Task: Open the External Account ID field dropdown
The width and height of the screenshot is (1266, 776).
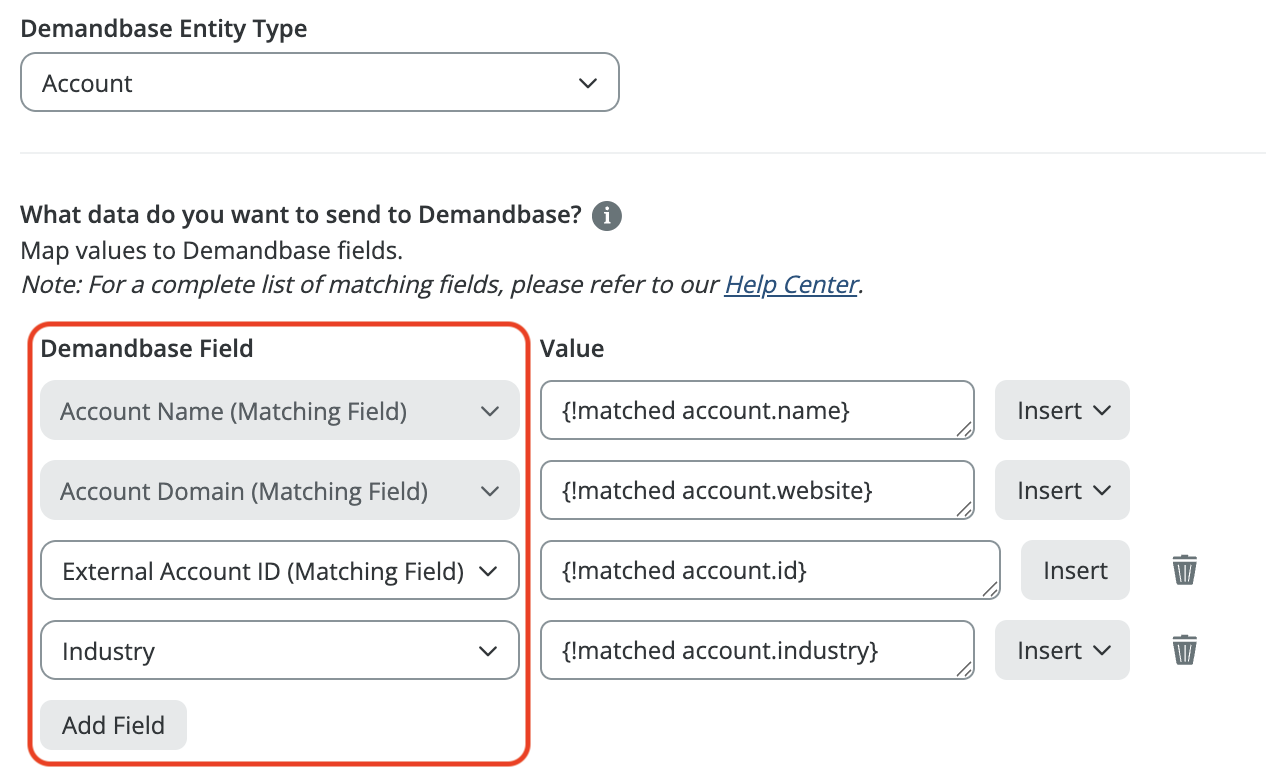Action: click(x=279, y=571)
